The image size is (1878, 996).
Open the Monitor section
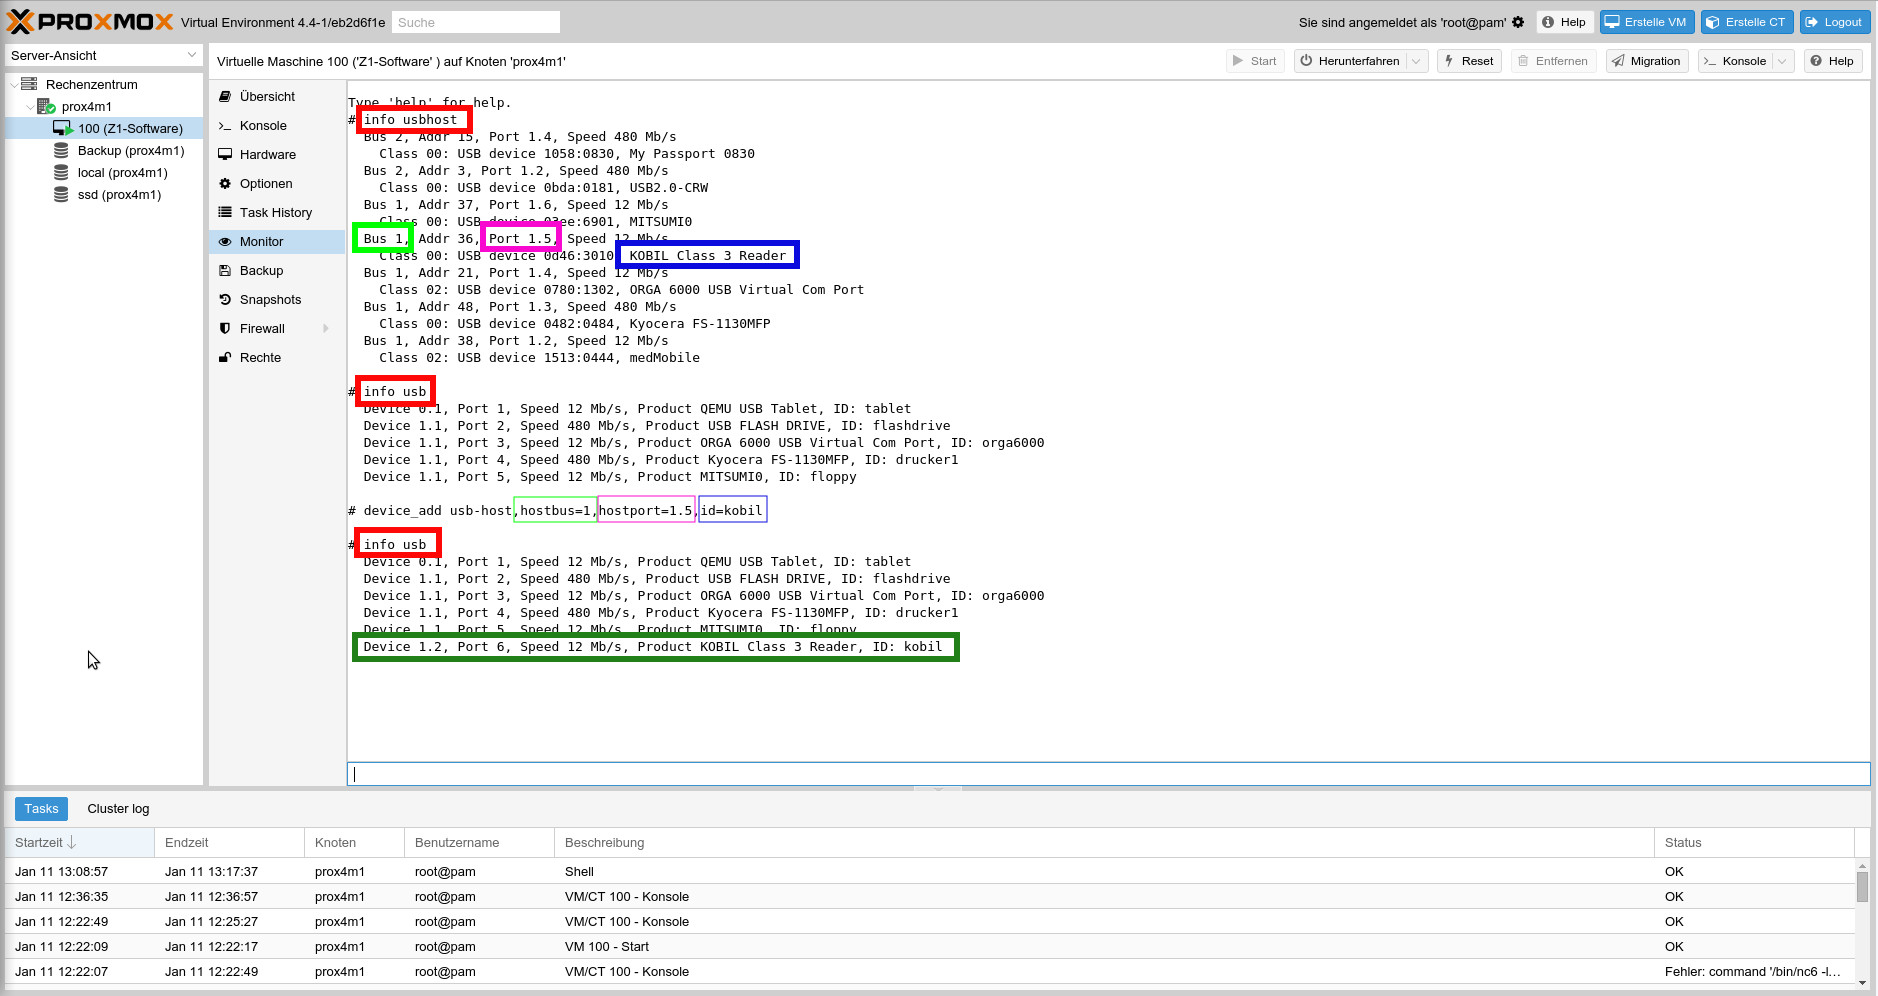click(x=277, y=242)
